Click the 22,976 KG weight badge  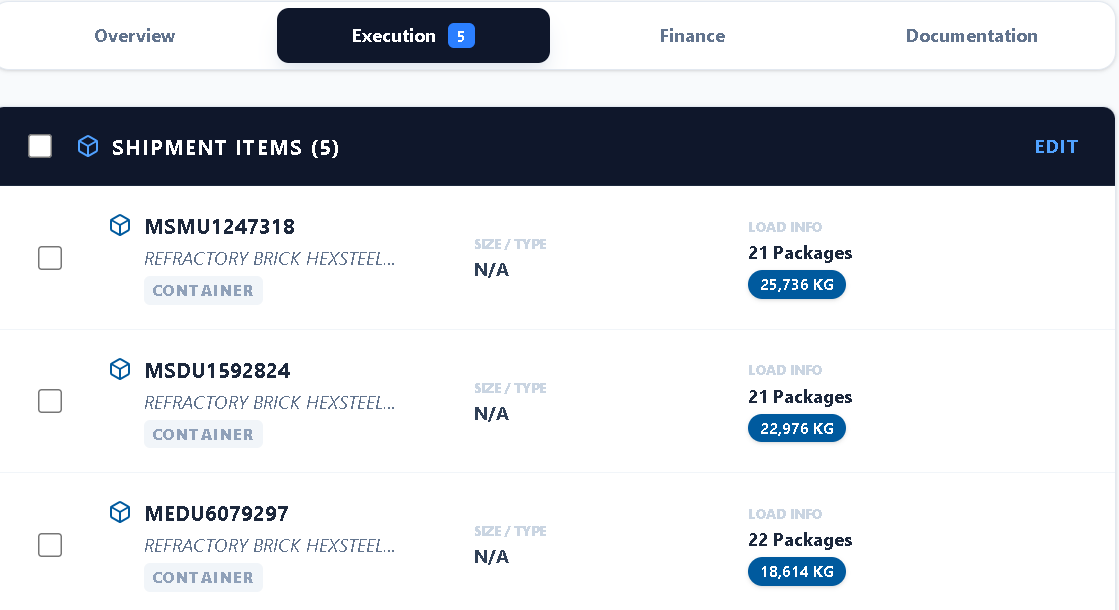tap(797, 428)
